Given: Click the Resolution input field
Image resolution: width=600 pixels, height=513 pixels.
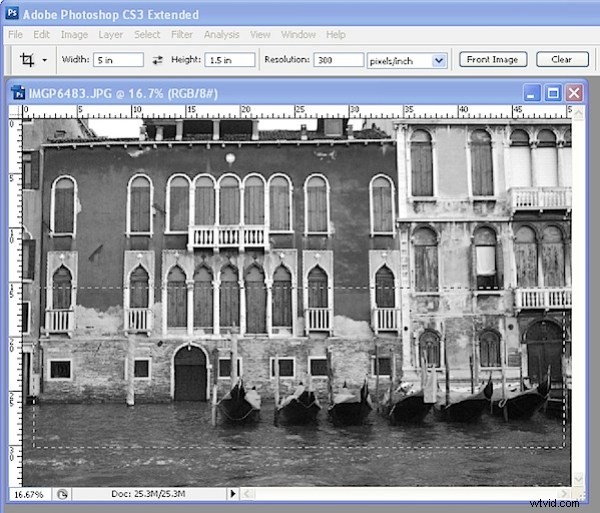Looking at the screenshot, I should click(x=338, y=60).
